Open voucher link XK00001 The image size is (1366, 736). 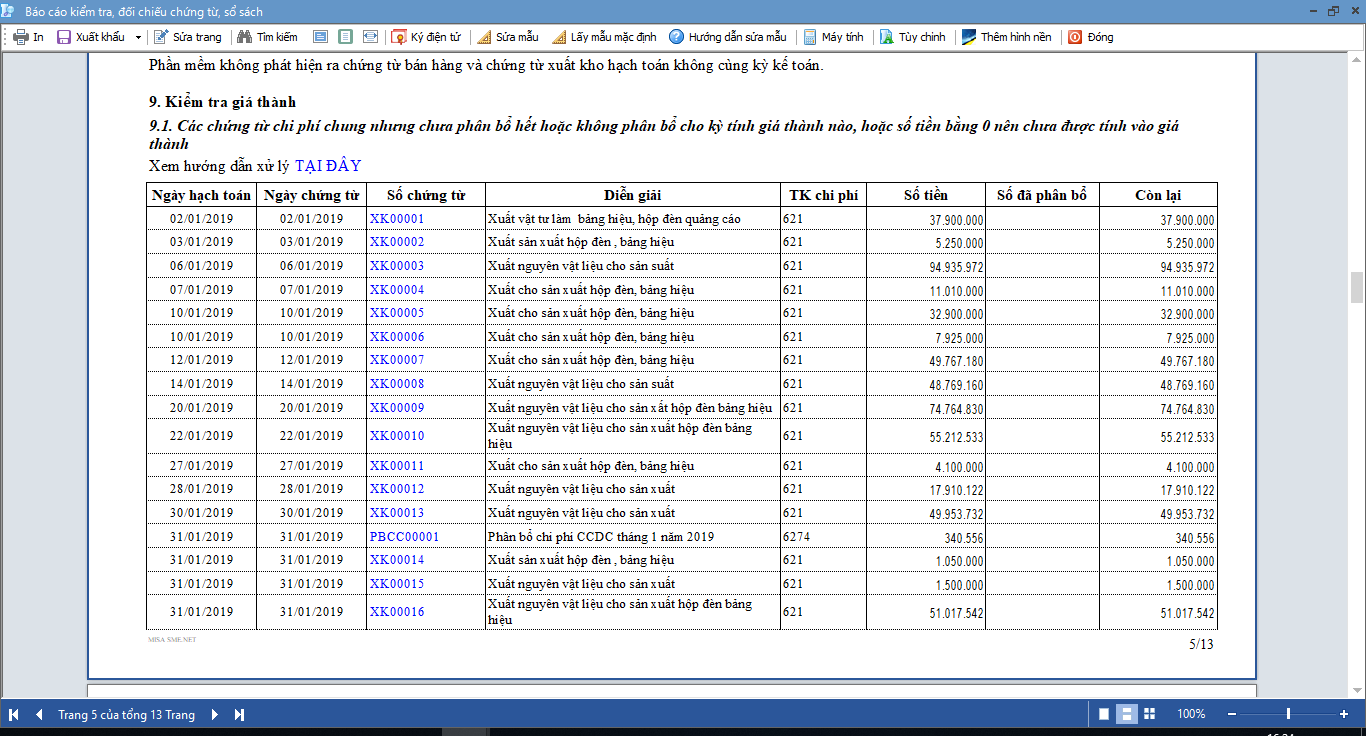(397, 219)
